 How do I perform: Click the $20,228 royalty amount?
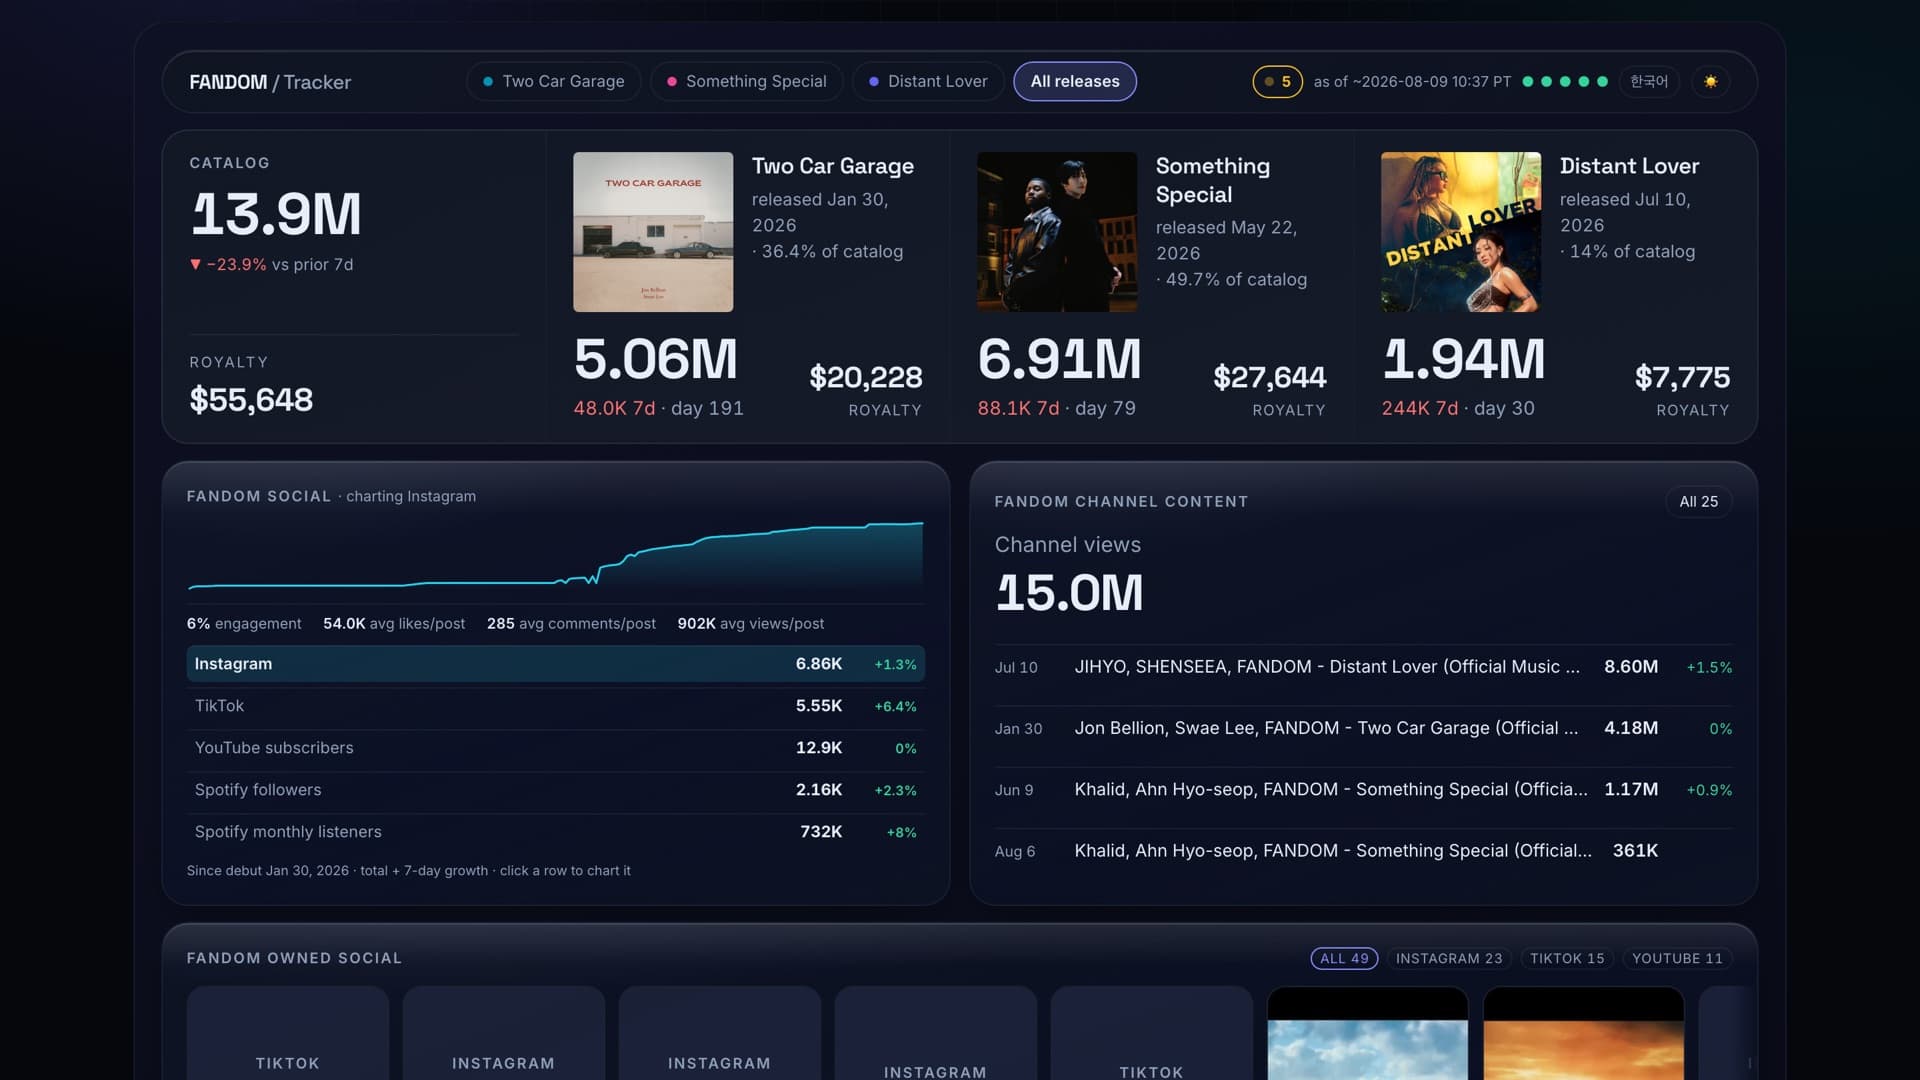click(866, 377)
